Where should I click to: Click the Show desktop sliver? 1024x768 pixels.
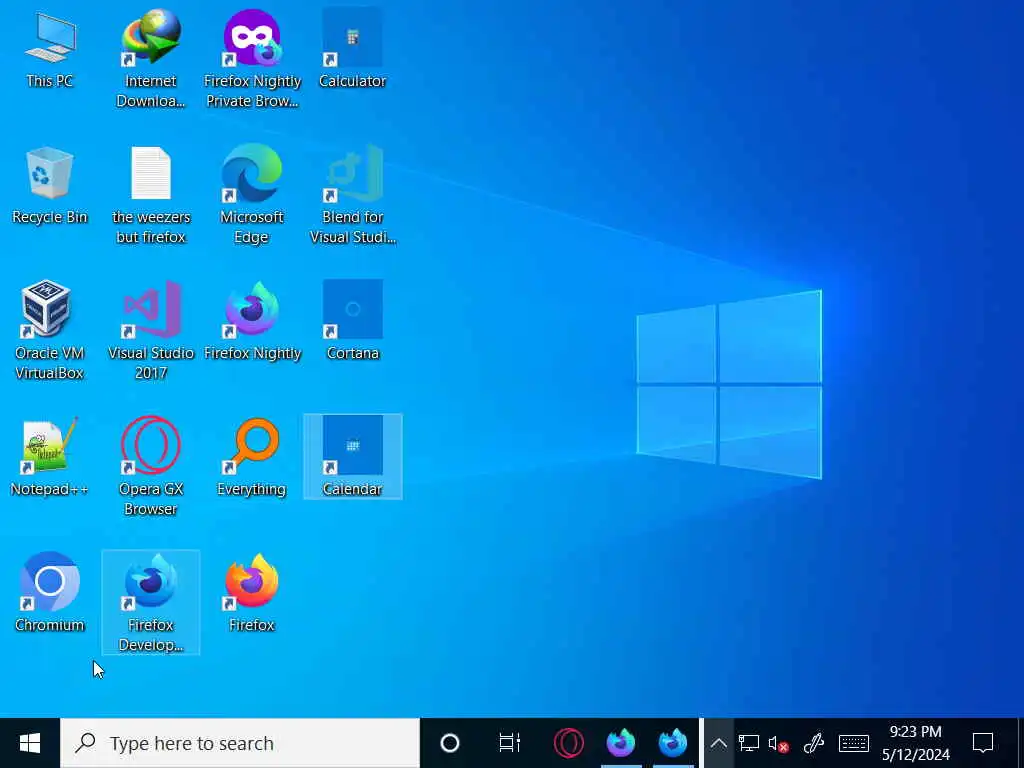pos(1020,743)
